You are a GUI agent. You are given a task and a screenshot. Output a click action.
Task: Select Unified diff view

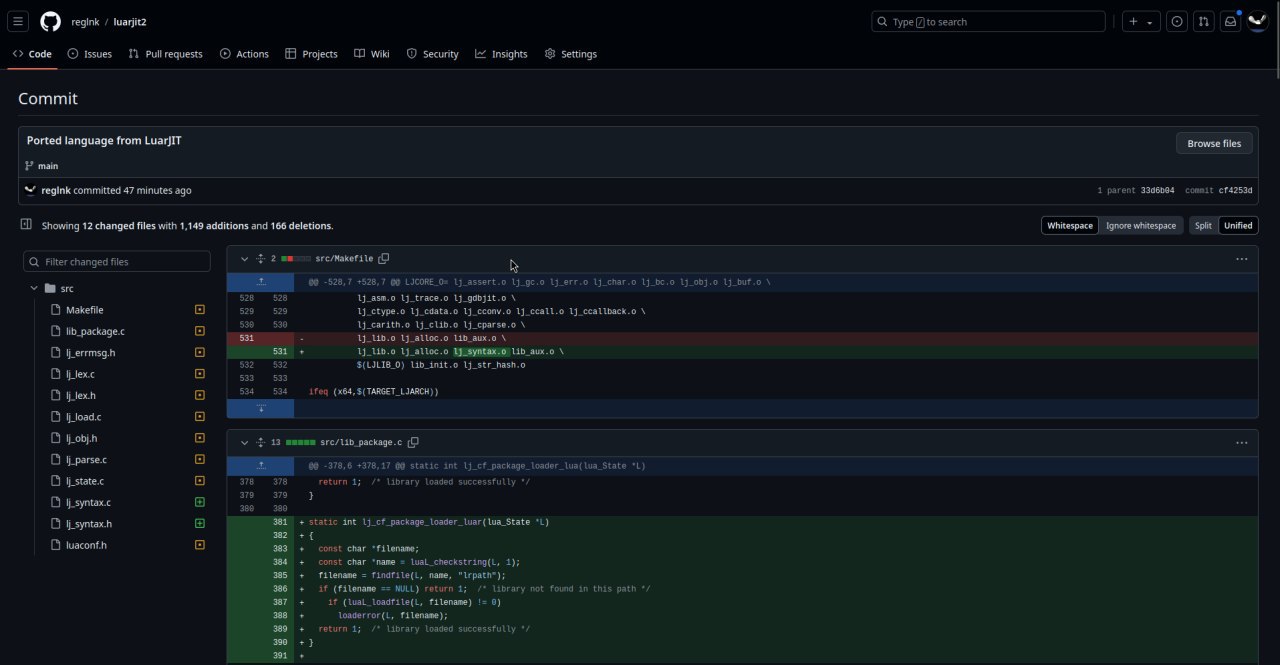[x=1238, y=226]
